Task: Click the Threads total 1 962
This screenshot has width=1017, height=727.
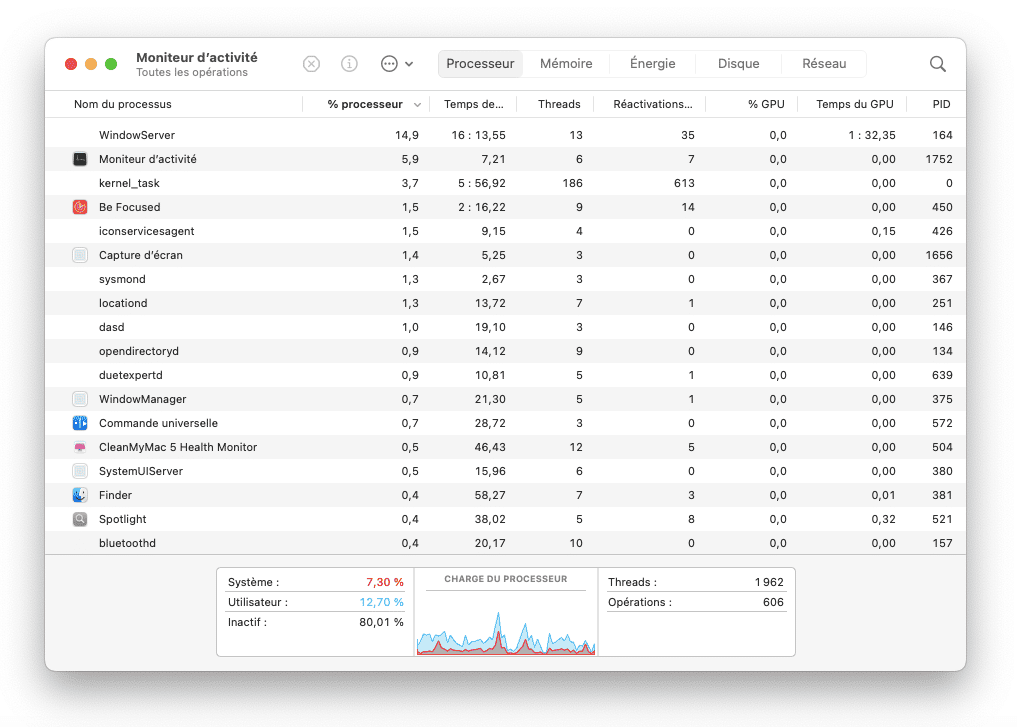Action: coord(769,582)
